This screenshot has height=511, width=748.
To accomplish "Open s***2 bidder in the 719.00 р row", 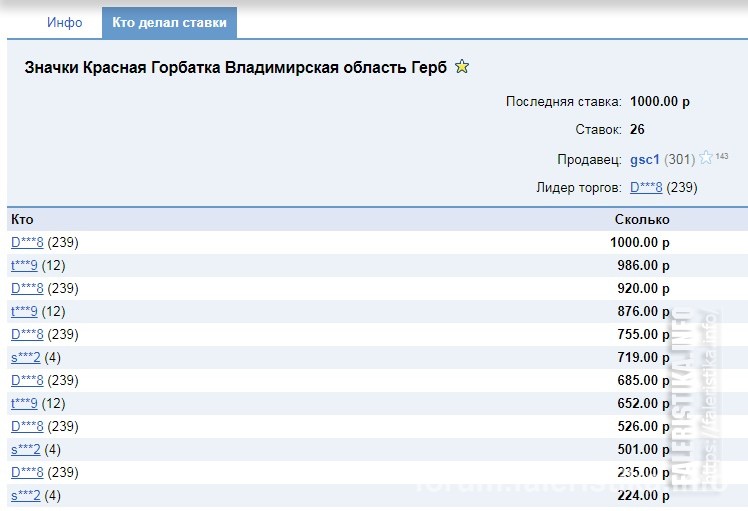I will pos(26,357).
